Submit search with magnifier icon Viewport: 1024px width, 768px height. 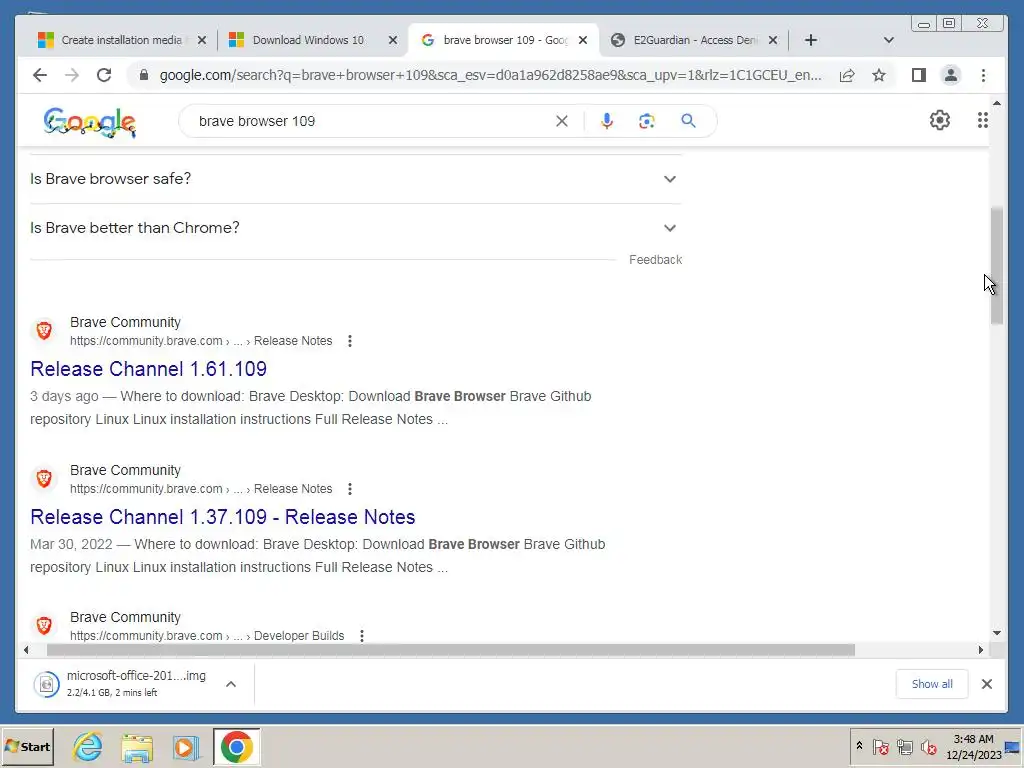pos(688,121)
